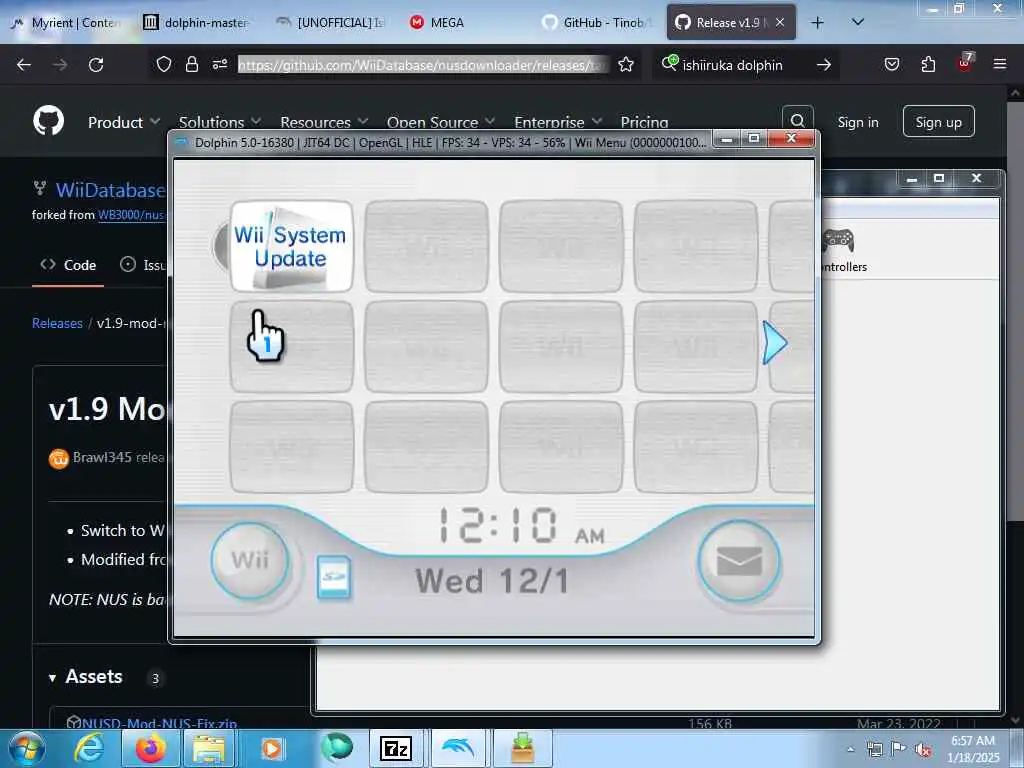1024x768 pixels.
Task: Click the Firefox URL address field
Action: tap(423, 65)
